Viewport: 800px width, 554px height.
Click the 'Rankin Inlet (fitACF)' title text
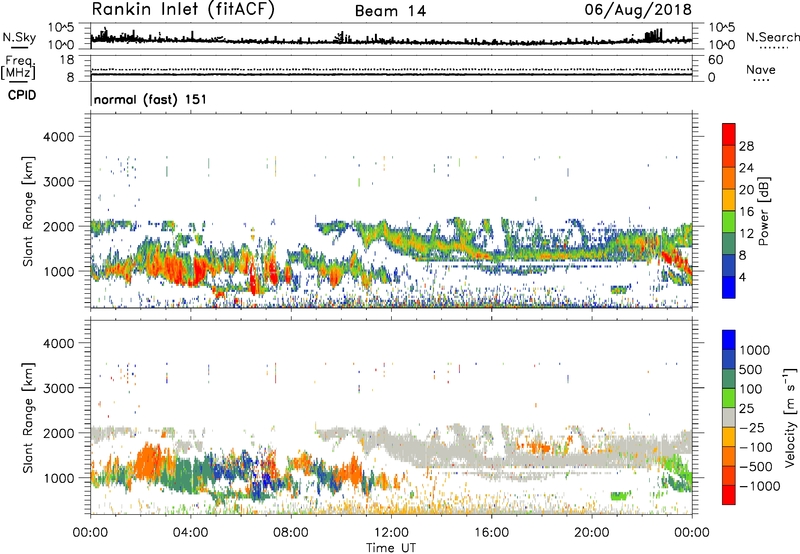[x=183, y=10]
